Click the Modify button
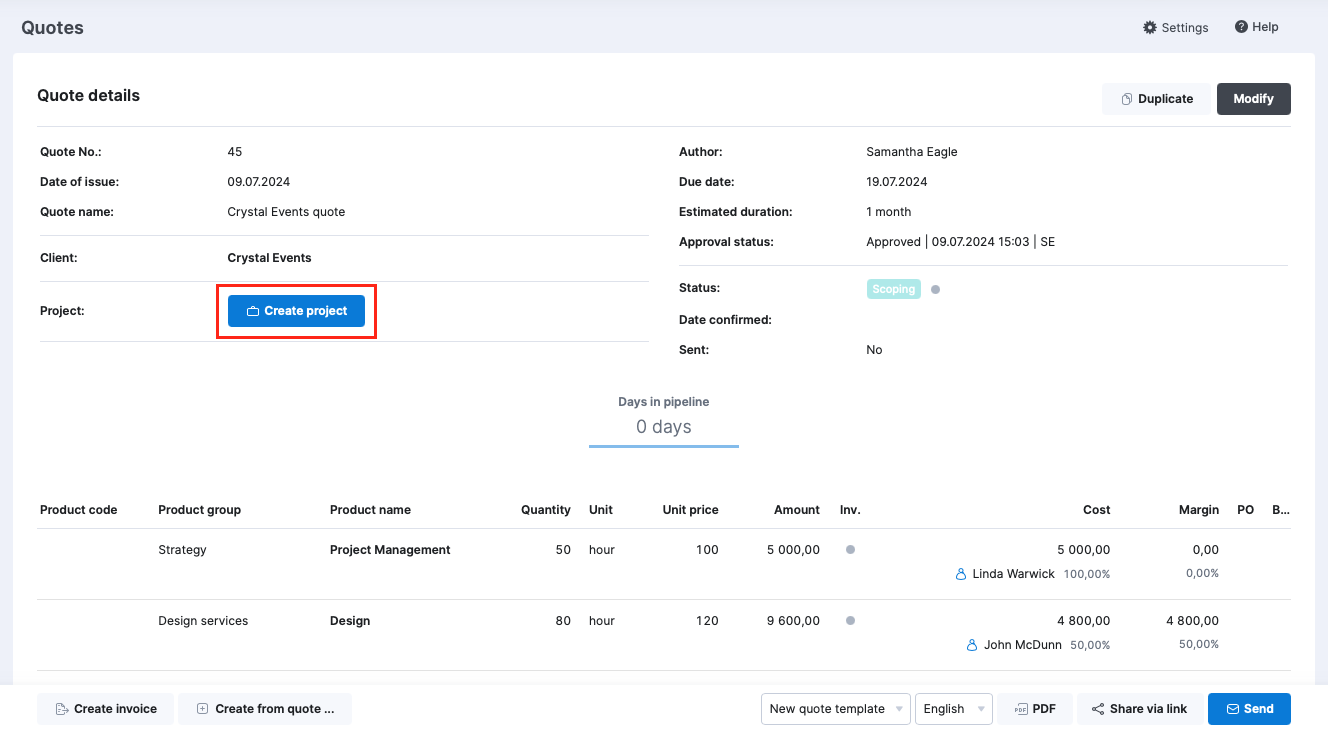Image resolution: width=1328 pixels, height=731 pixels. 1253,99
